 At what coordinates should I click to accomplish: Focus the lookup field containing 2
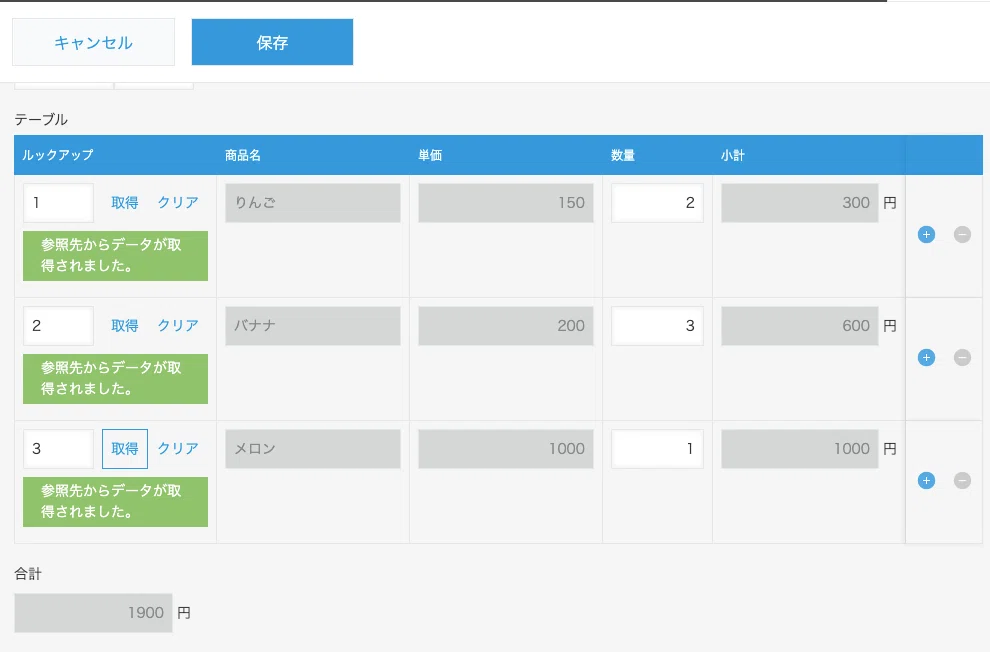(x=59, y=326)
